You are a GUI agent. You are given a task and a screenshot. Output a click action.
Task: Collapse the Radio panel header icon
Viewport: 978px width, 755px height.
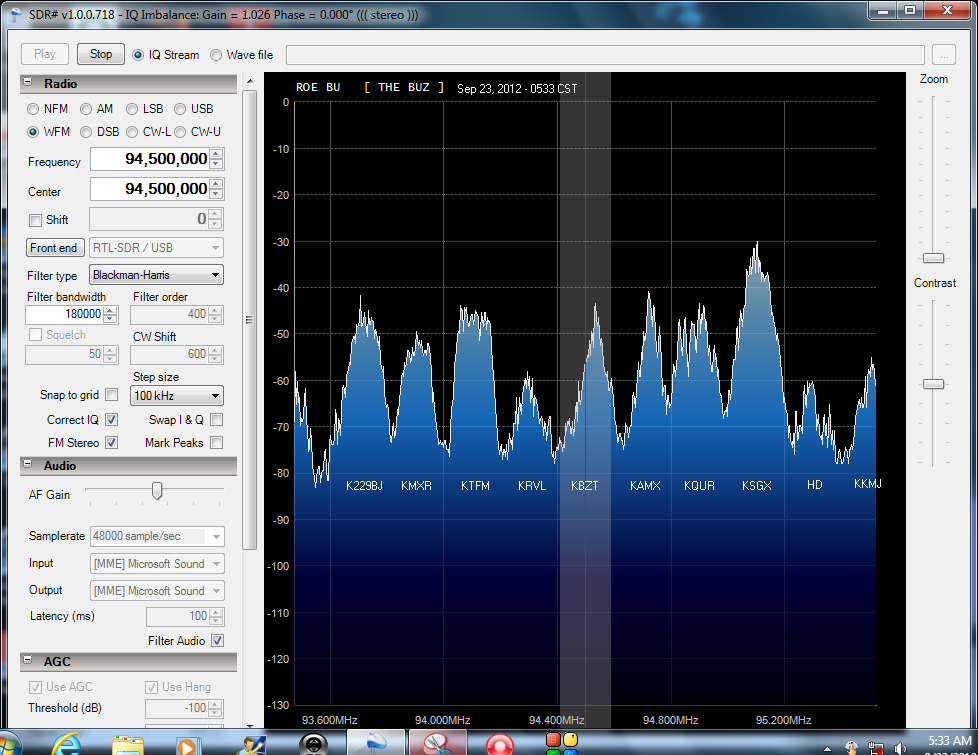point(27,82)
